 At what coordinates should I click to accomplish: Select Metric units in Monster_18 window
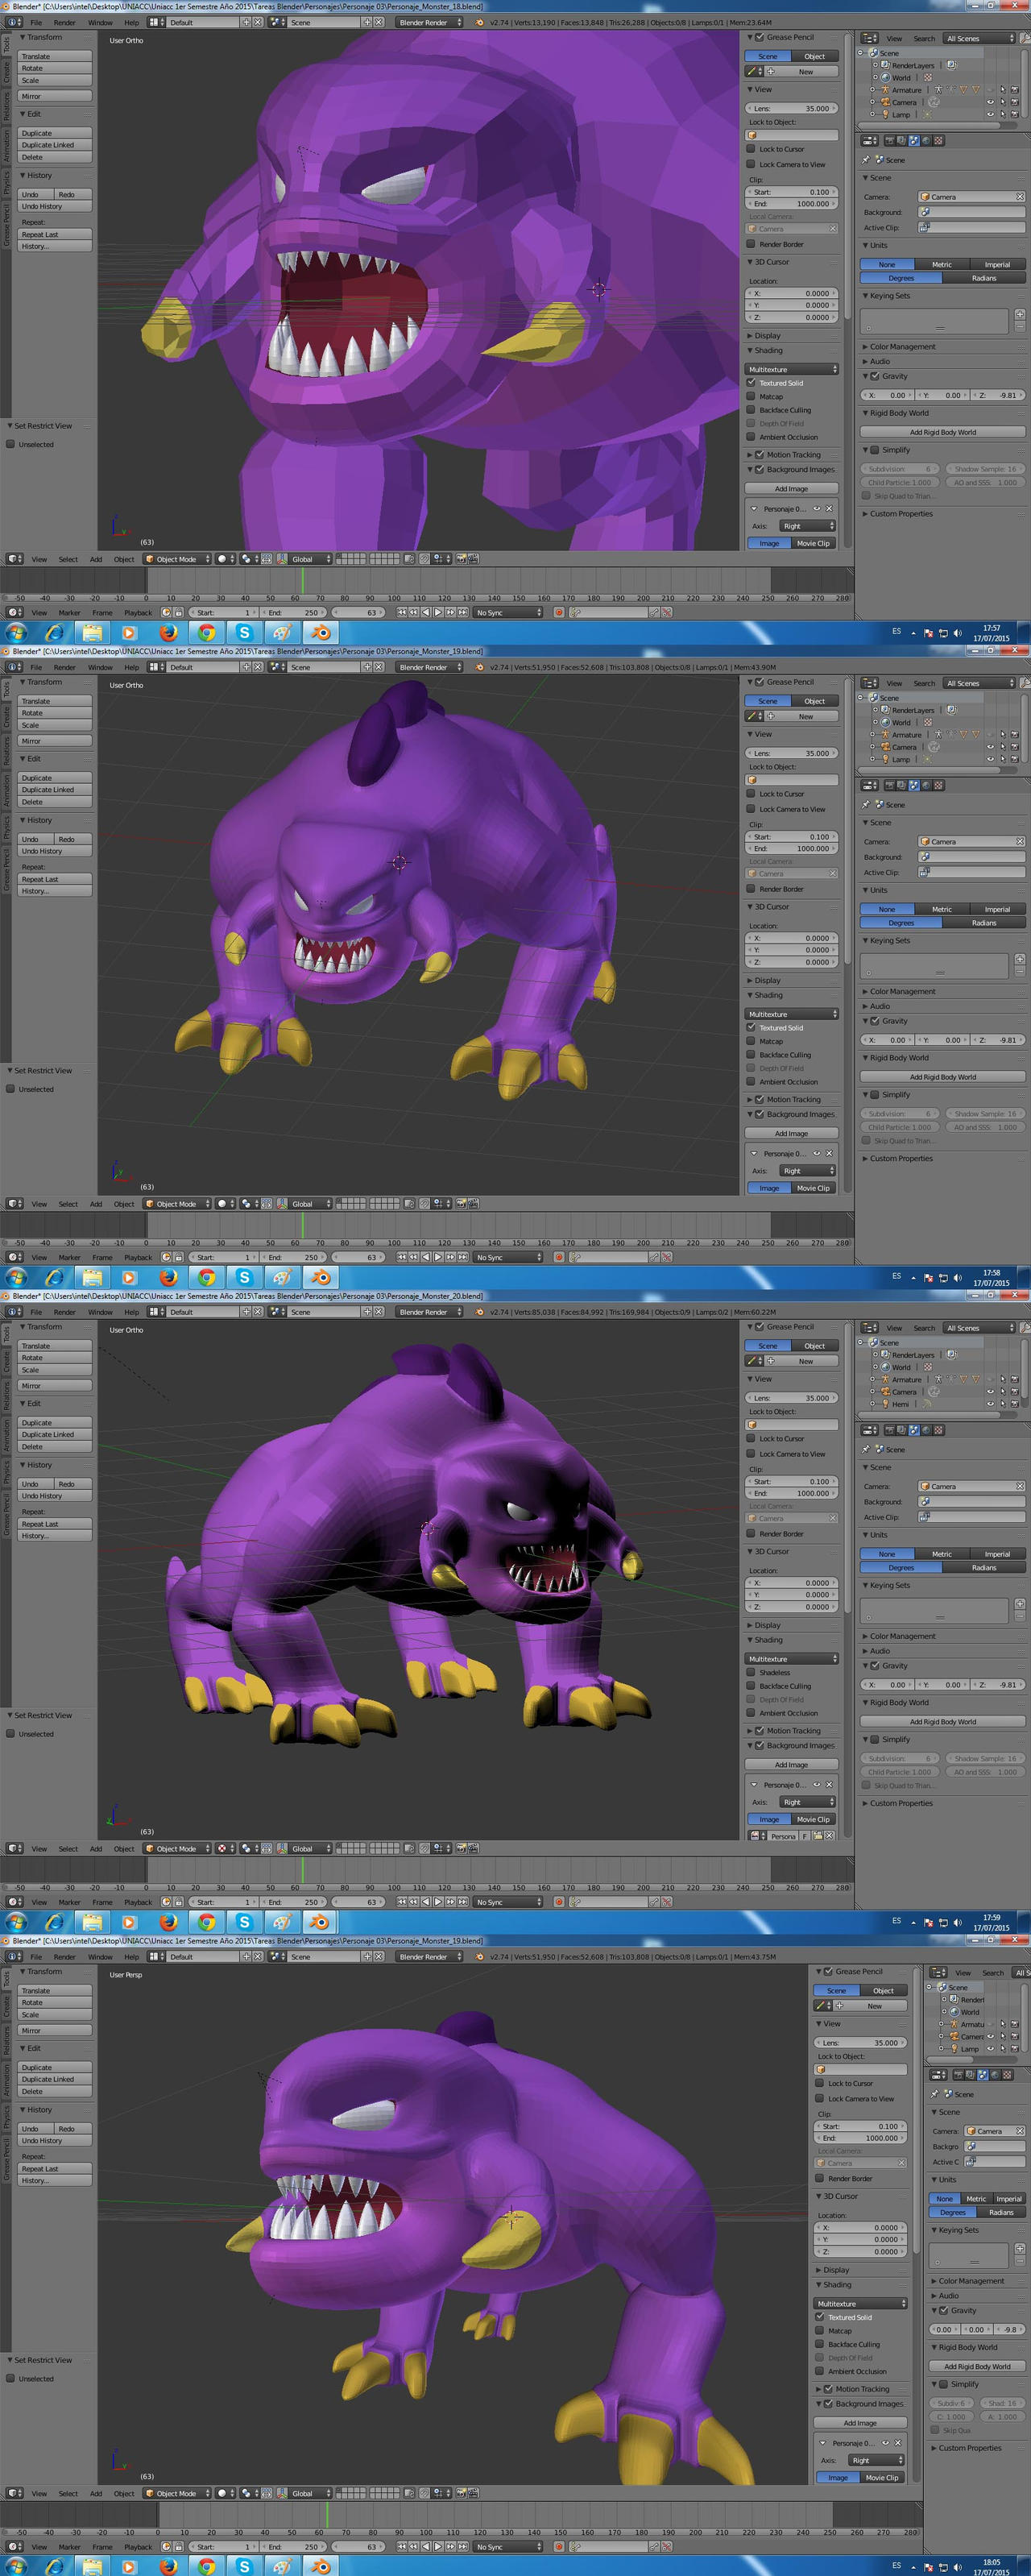pyautogui.click(x=942, y=264)
